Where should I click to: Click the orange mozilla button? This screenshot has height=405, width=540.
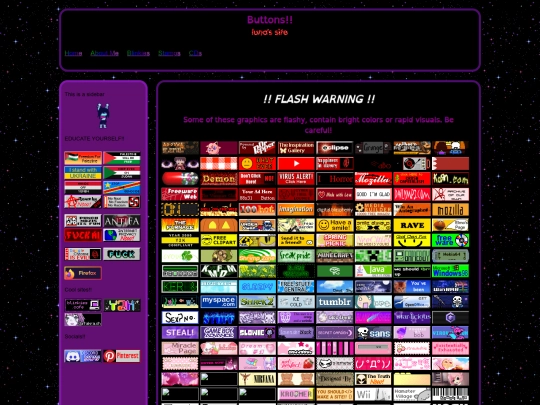pyautogui.click(x=450, y=209)
